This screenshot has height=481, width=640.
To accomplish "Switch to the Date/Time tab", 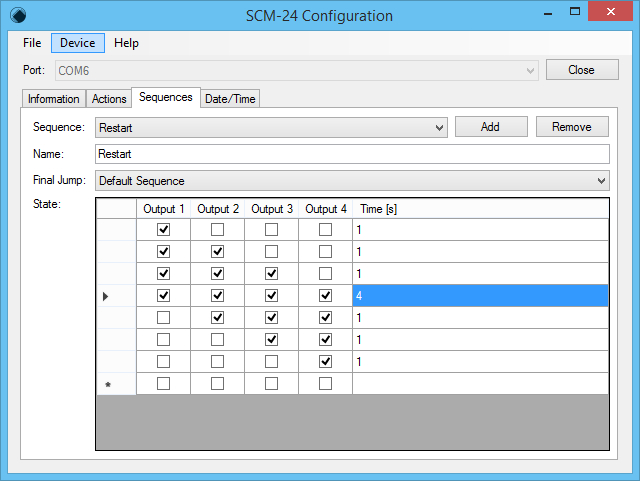I will pyautogui.click(x=230, y=99).
